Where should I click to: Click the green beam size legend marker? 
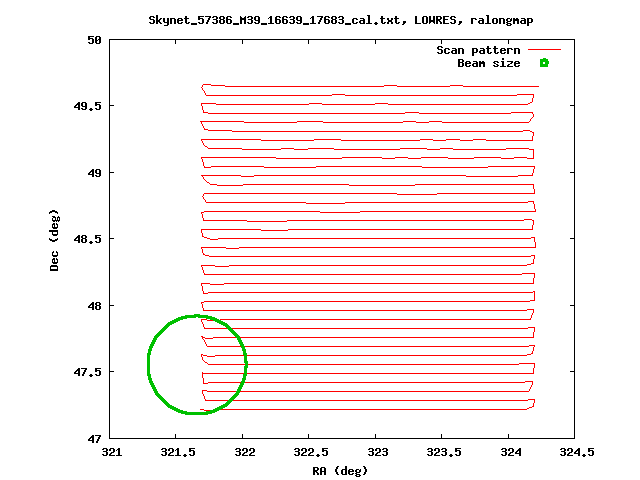click(544, 63)
